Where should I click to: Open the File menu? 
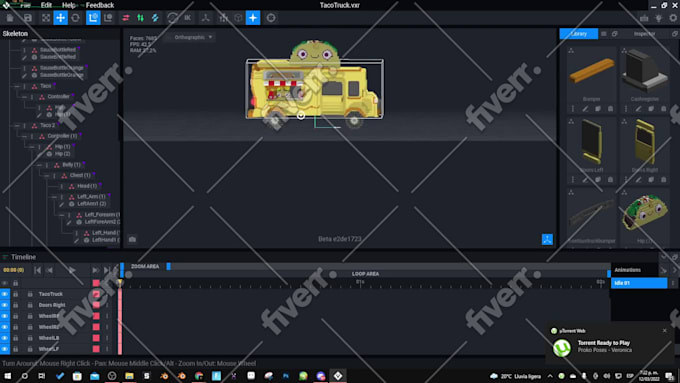pos(25,5)
